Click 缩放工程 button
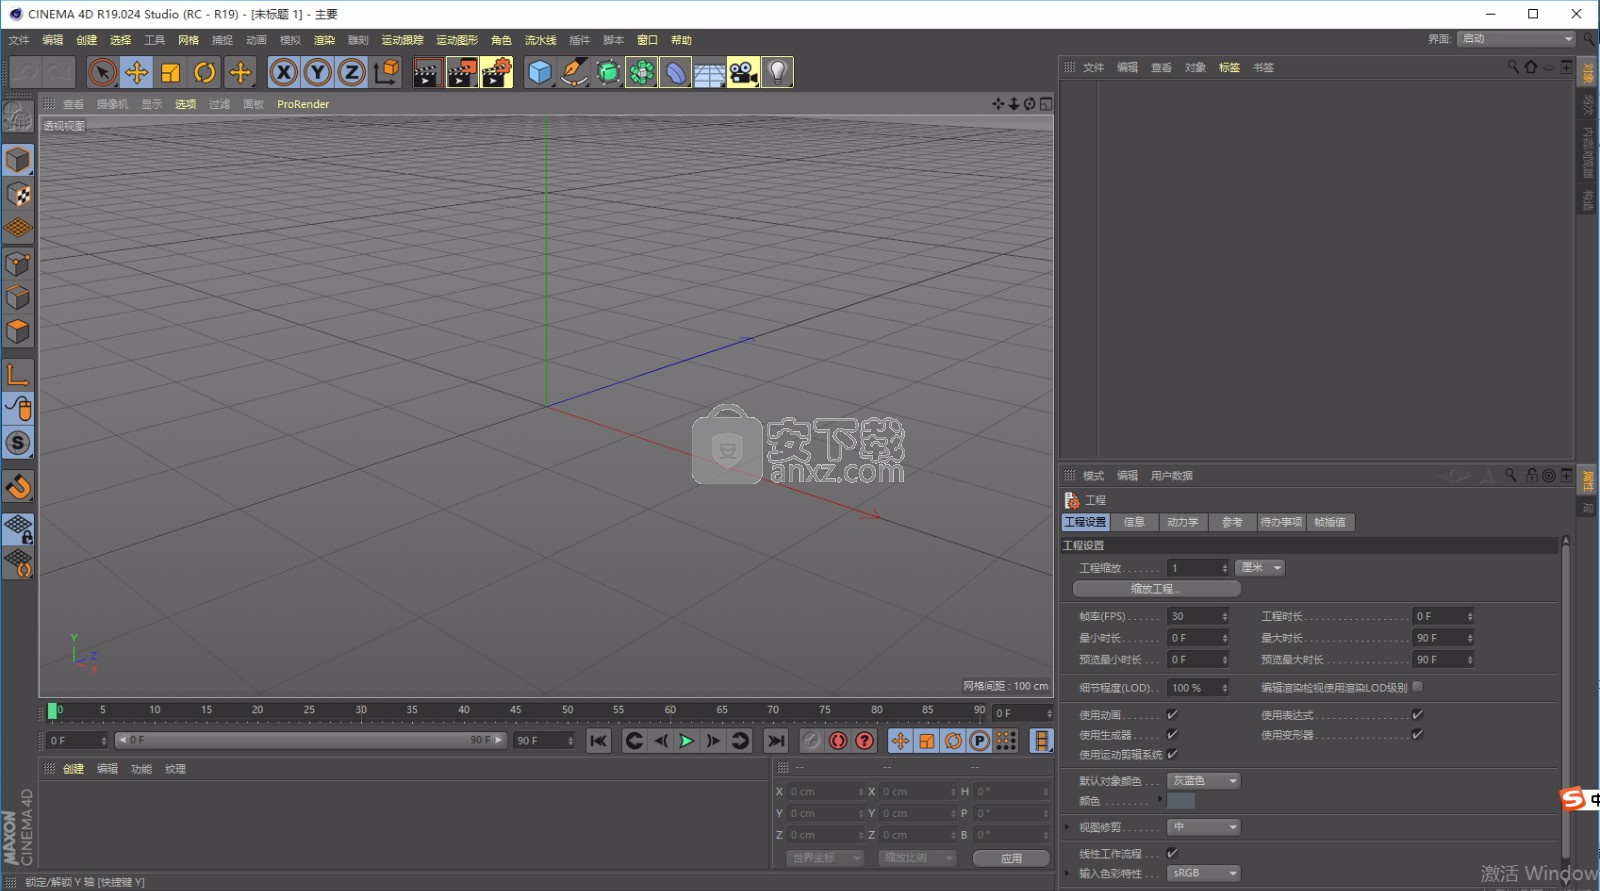Image resolution: width=1600 pixels, height=891 pixels. coord(1157,589)
